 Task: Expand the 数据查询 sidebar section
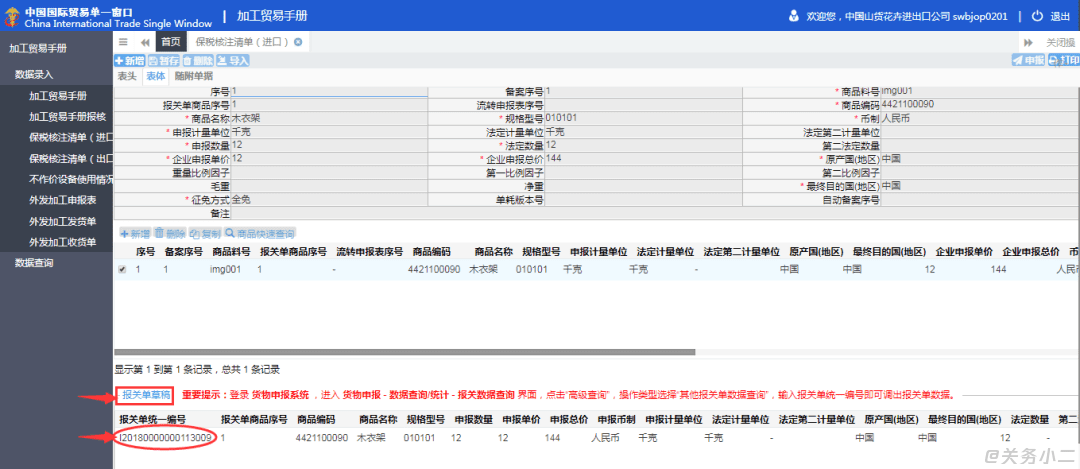coord(34,263)
